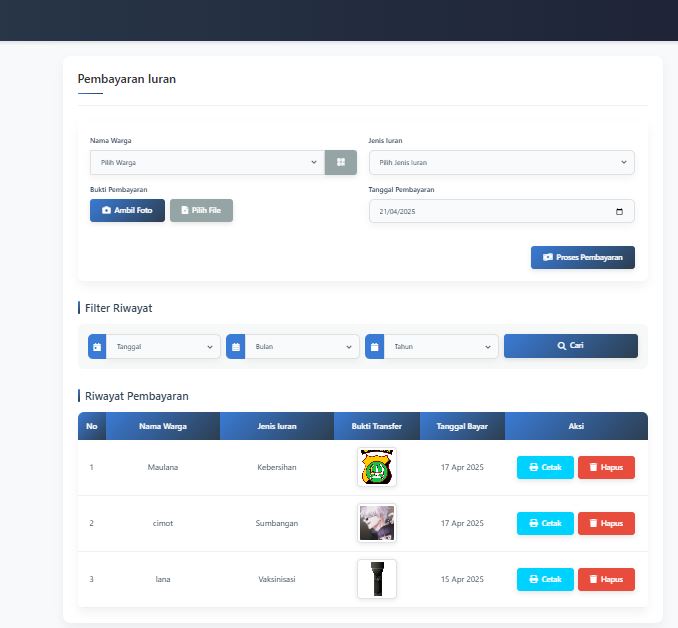
Task: Click the Tanggal Bayar column header
Action: [462, 426]
